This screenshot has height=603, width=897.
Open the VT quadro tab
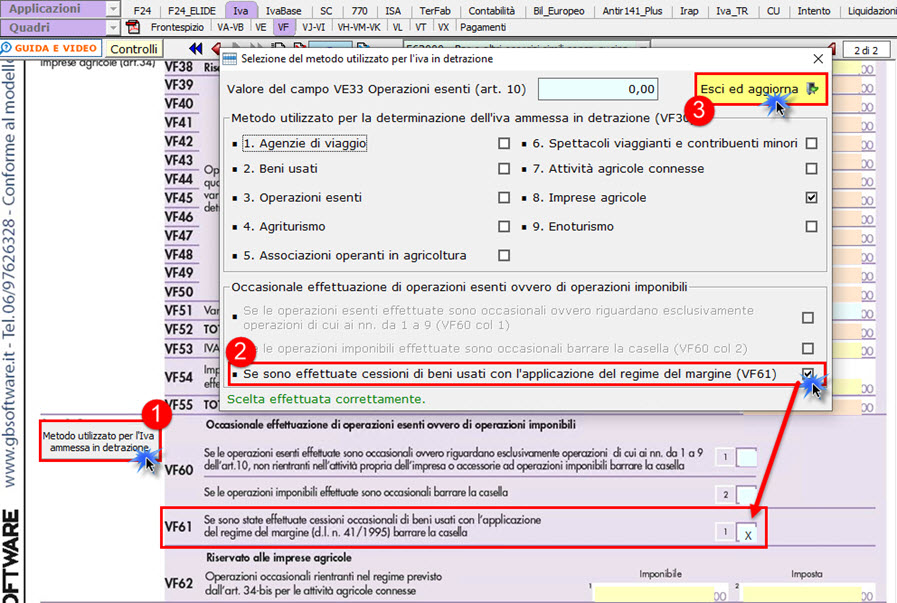pyautogui.click(x=420, y=27)
